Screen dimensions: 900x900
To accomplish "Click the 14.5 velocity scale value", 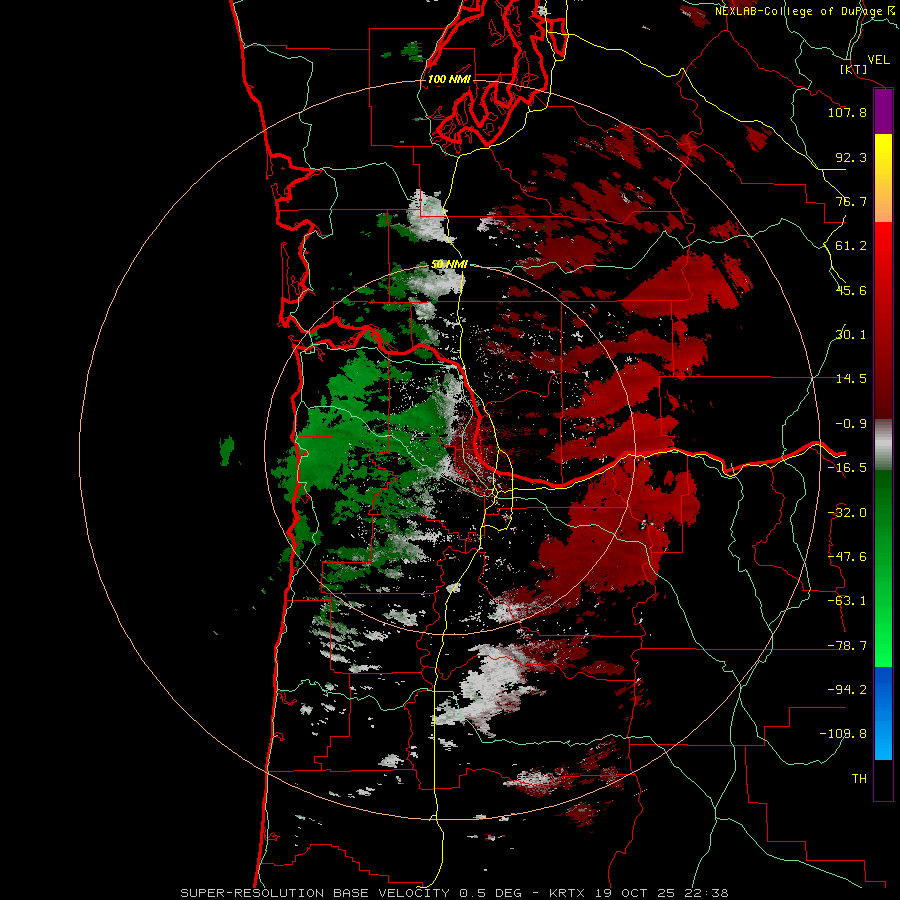I will [x=851, y=379].
